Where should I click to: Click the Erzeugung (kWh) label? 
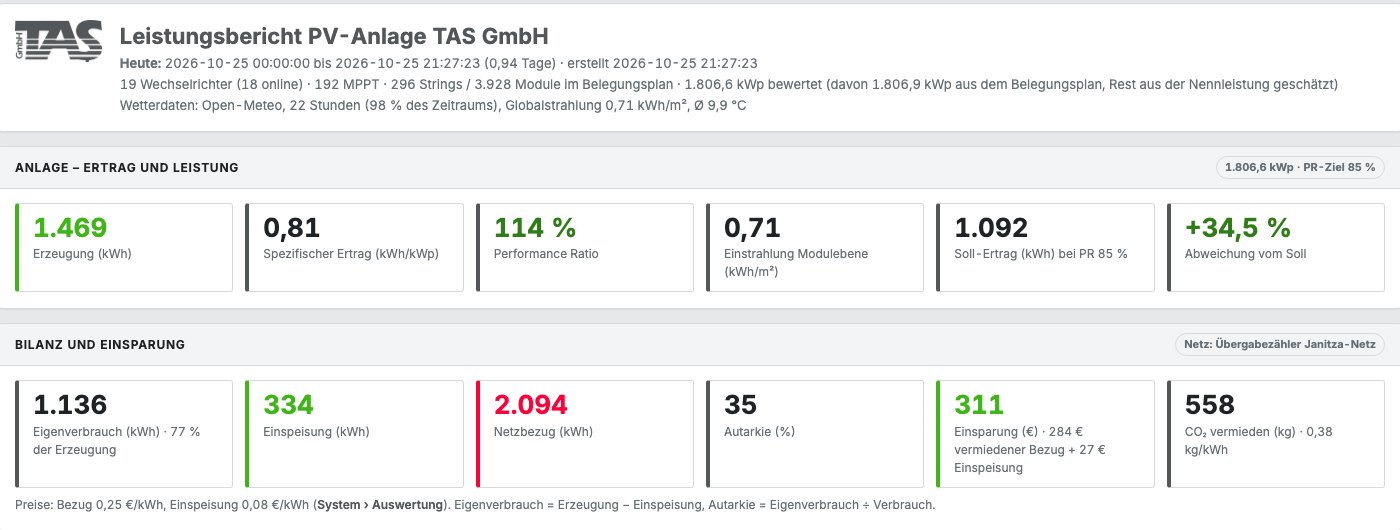pyautogui.click(x=83, y=254)
